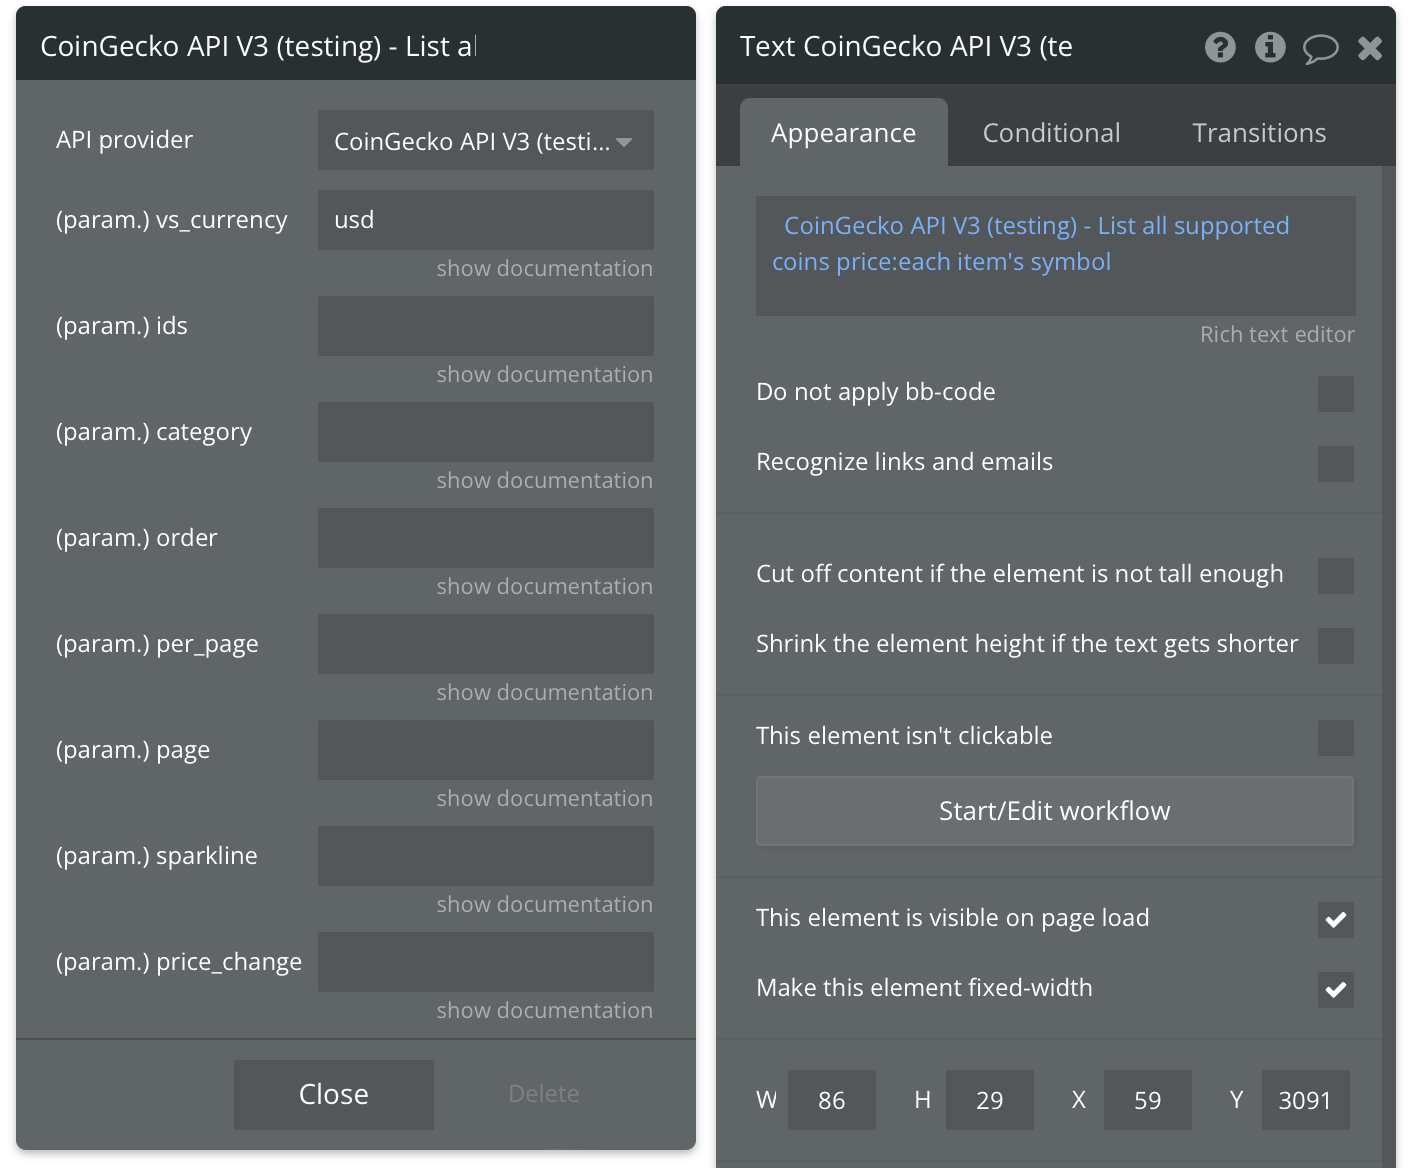Toggle Recognize links and emails checkbox
1412x1168 pixels.
point(1336,464)
